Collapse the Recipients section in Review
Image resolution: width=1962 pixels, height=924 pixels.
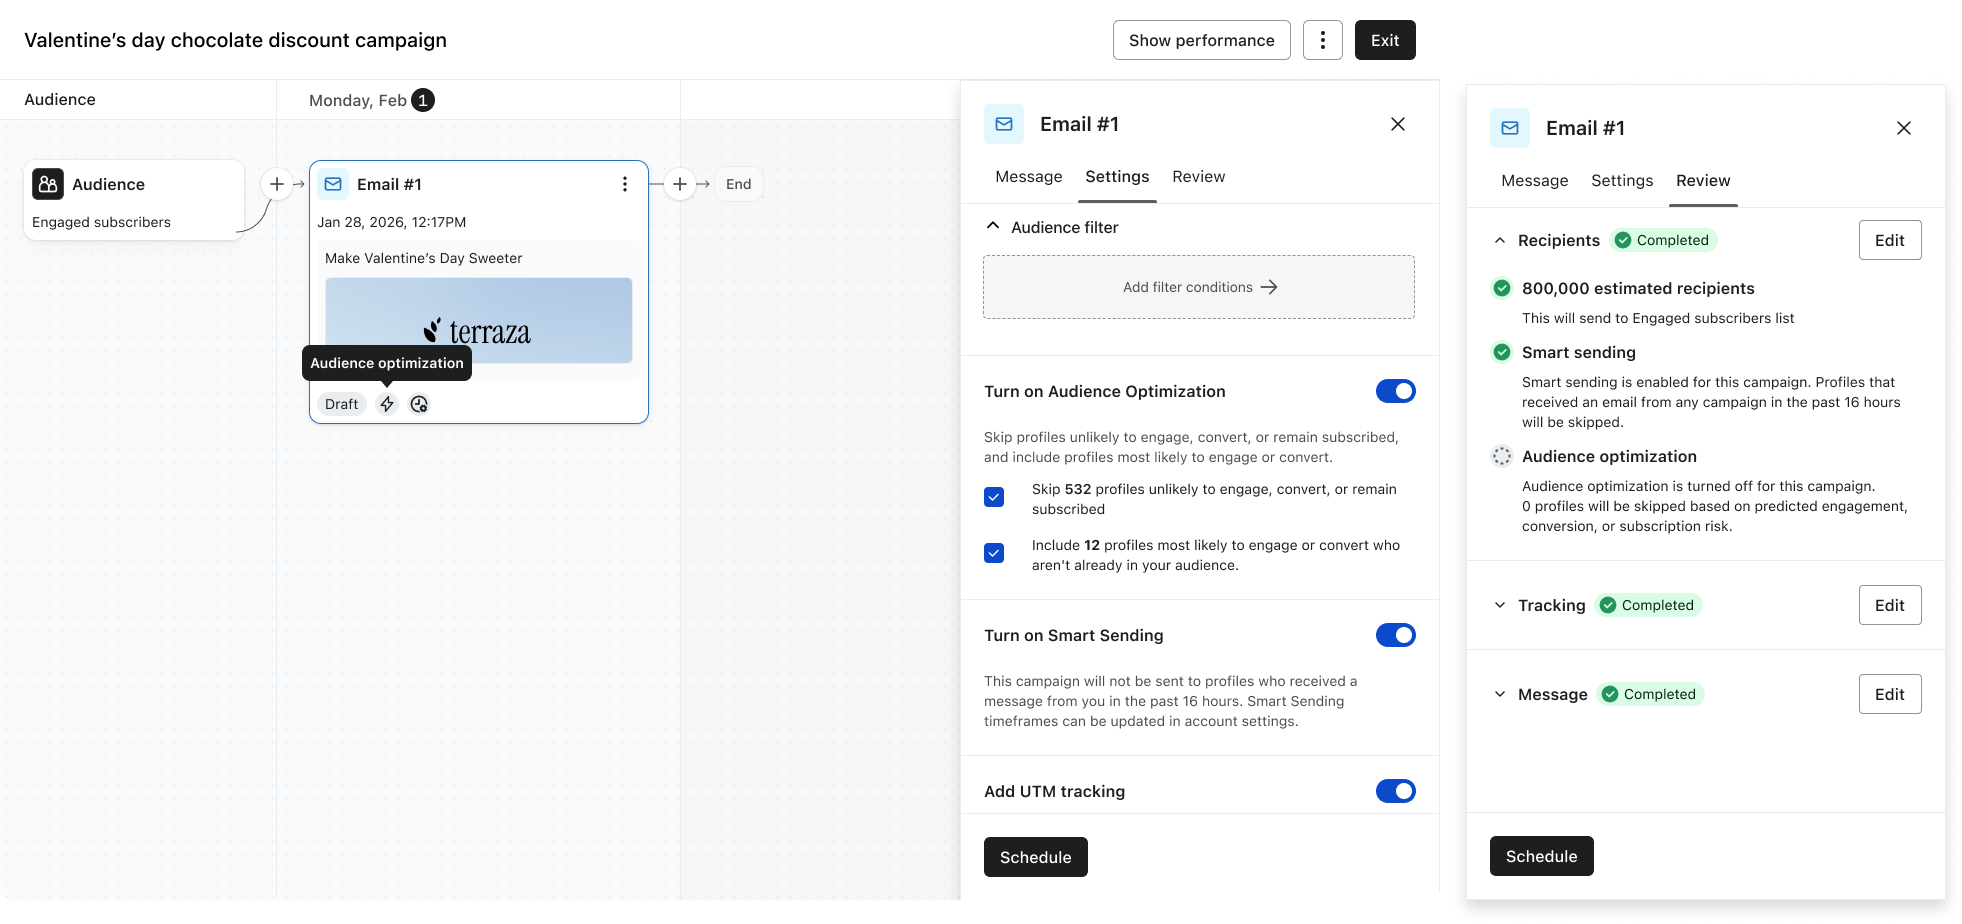(x=1499, y=240)
